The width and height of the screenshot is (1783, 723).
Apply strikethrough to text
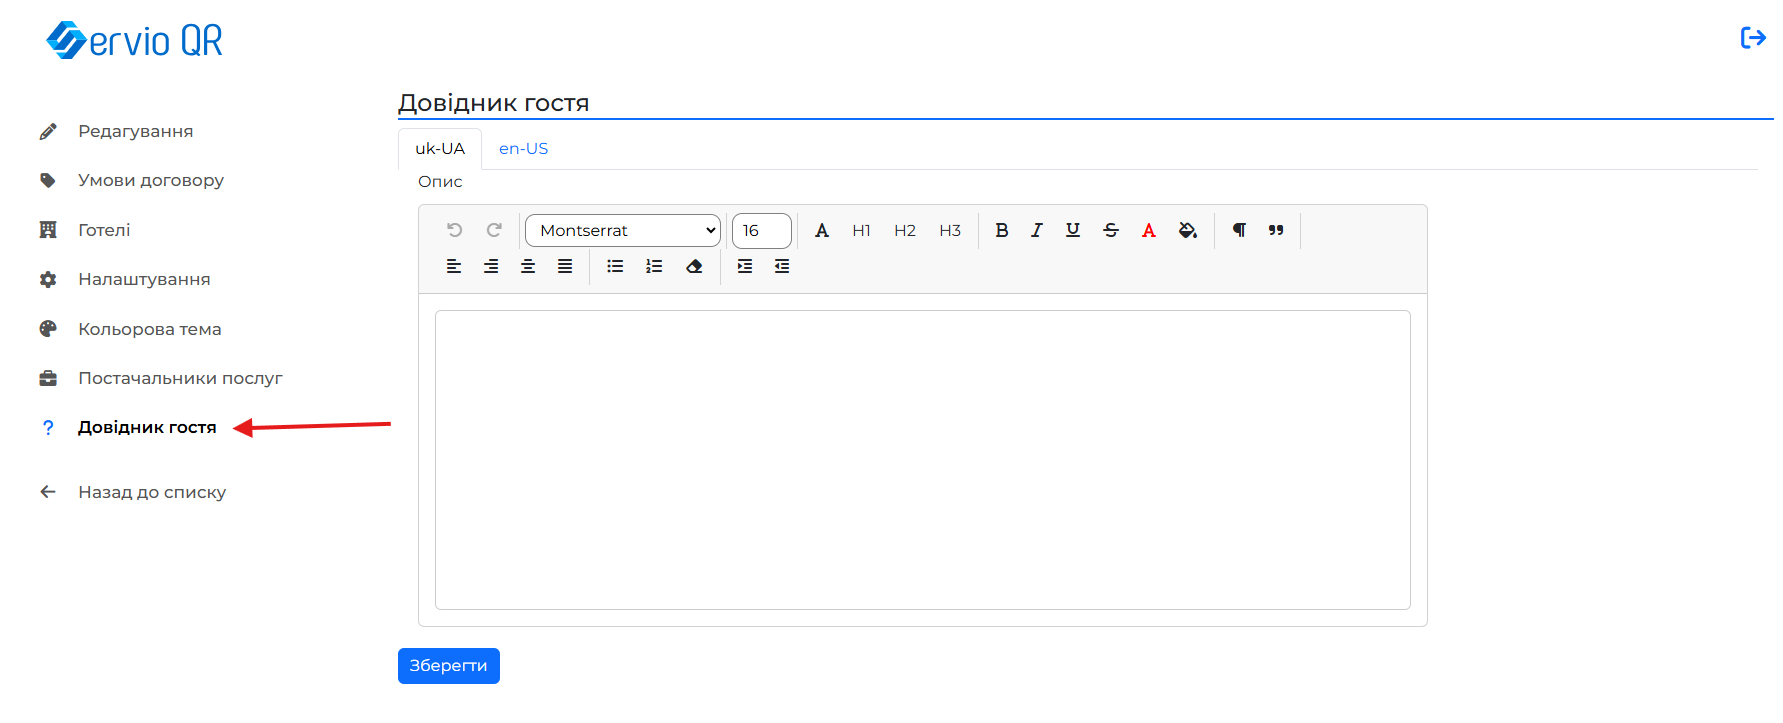click(x=1111, y=230)
